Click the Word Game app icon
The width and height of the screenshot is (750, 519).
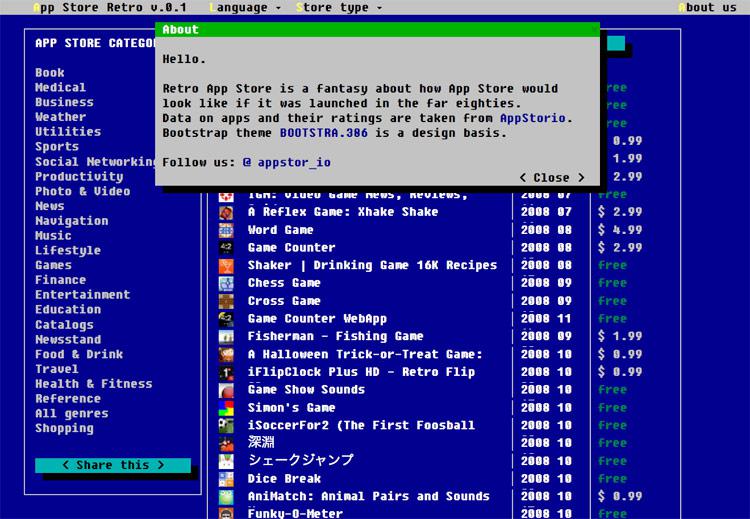click(x=227, y=230)
